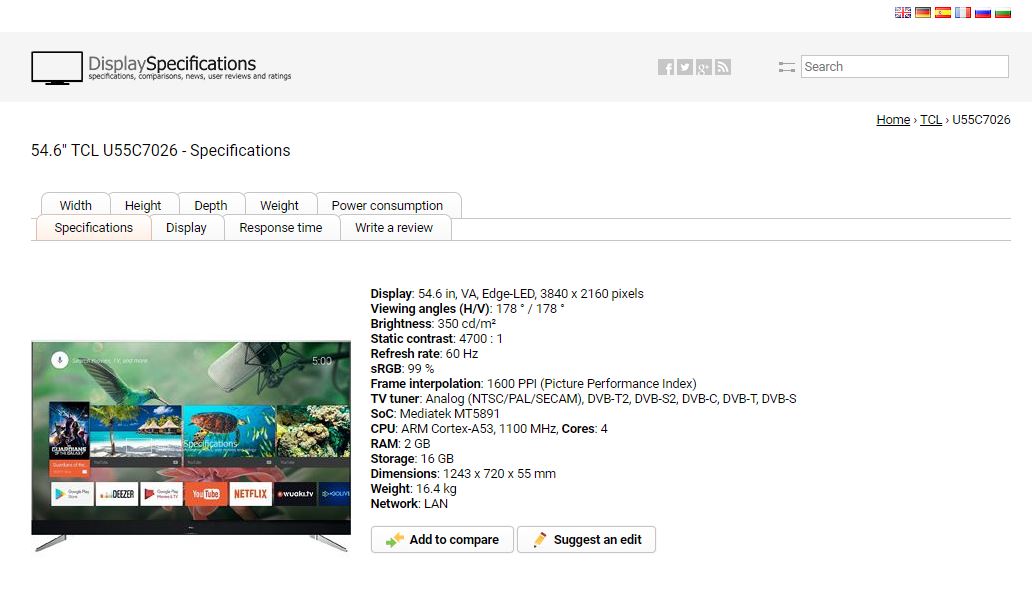Image resolution: width=1032 pixels, height=612 pixels.
Task: Open the Power consumption tab
Action: click(x=387, y=205)
